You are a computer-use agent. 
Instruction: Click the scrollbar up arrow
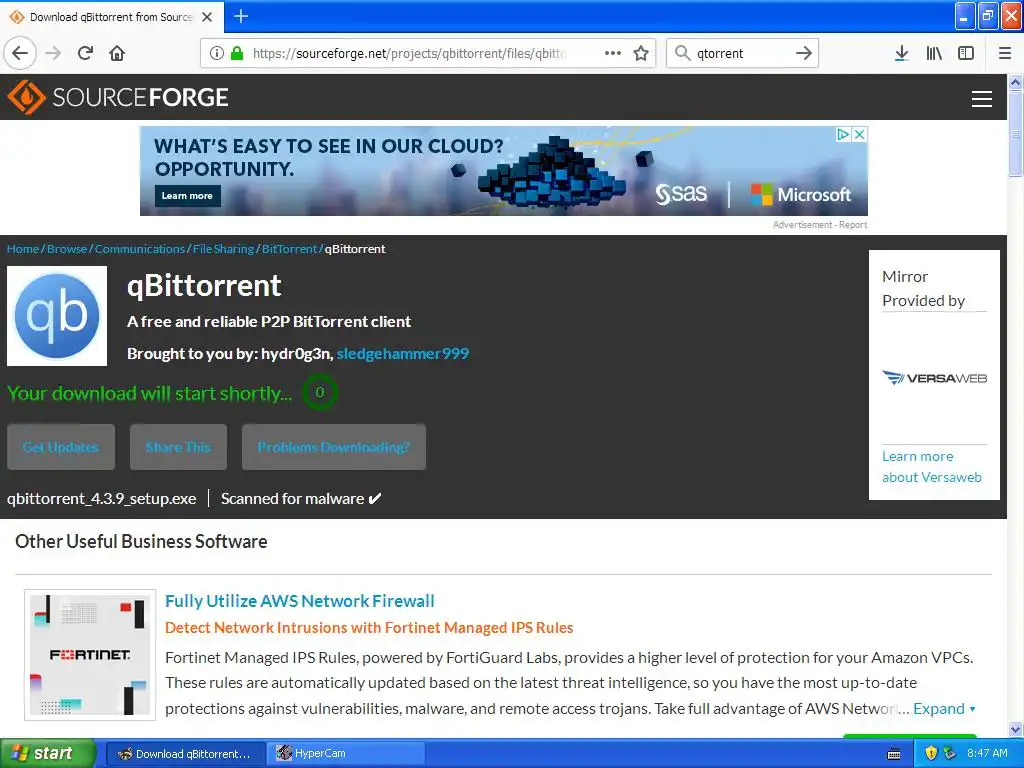(1015, 82)
